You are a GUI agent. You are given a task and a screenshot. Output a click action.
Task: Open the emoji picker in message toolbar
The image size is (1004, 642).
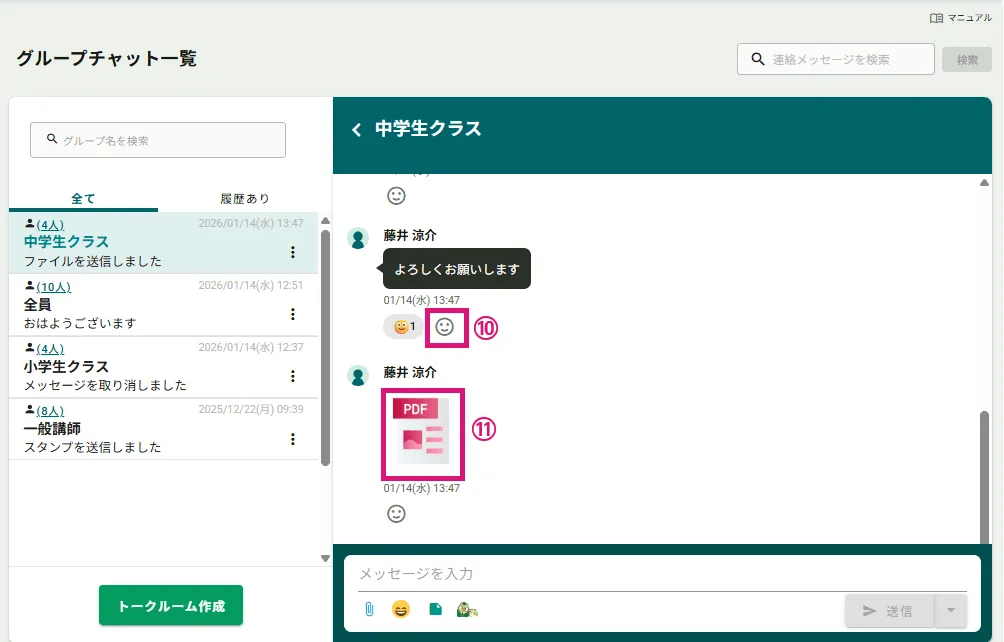(401, 609)
